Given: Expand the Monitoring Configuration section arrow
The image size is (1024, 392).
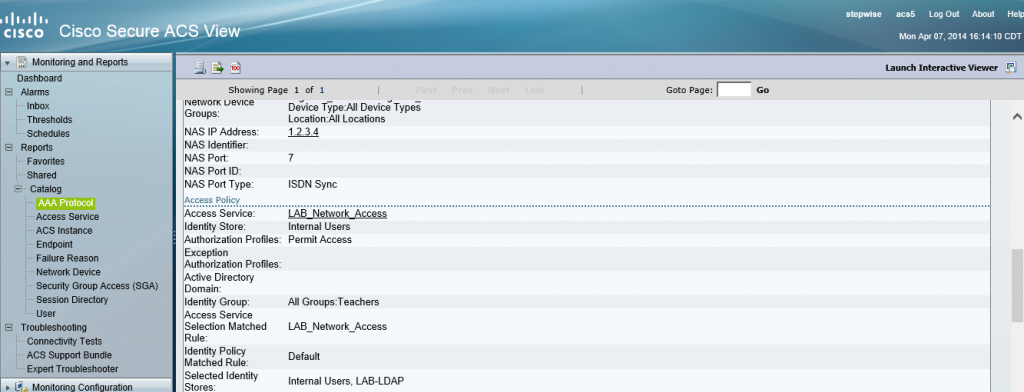Looking at the screenshot, I should [x=7, y=387].
